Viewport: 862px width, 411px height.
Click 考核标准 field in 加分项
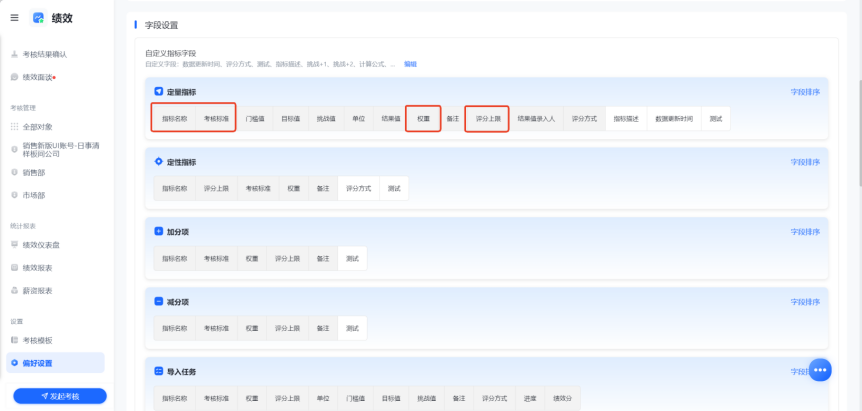click(216, 258)
